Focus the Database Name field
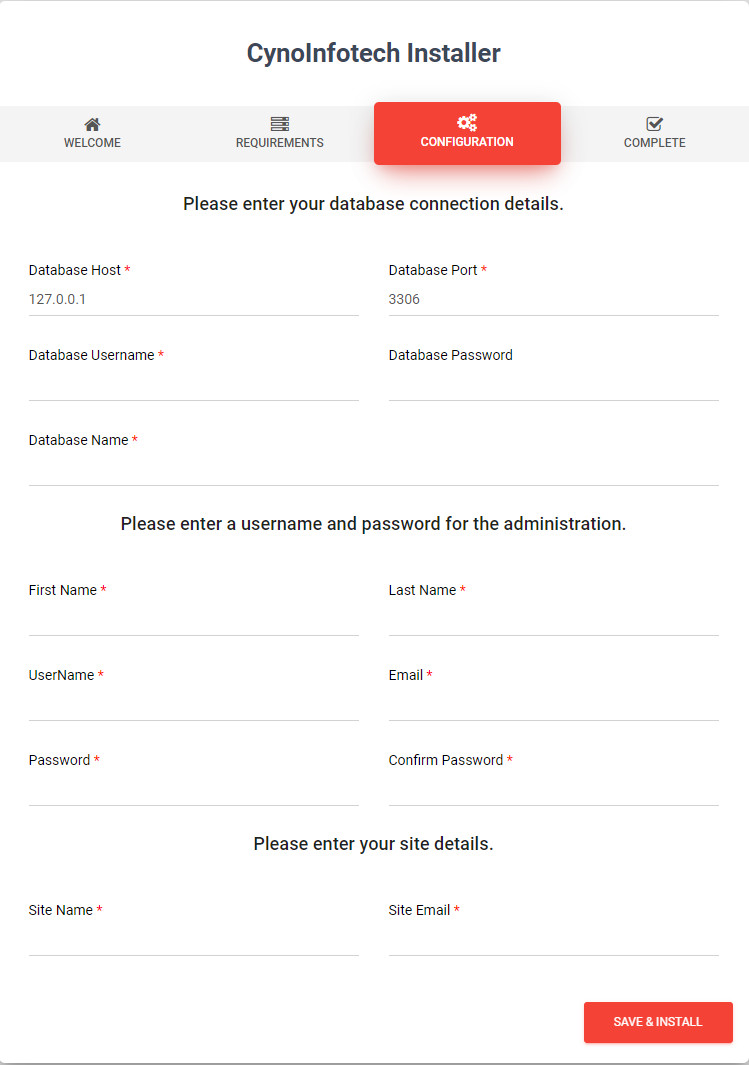The width and height of the screenshot is (749, 1065). 373,469
